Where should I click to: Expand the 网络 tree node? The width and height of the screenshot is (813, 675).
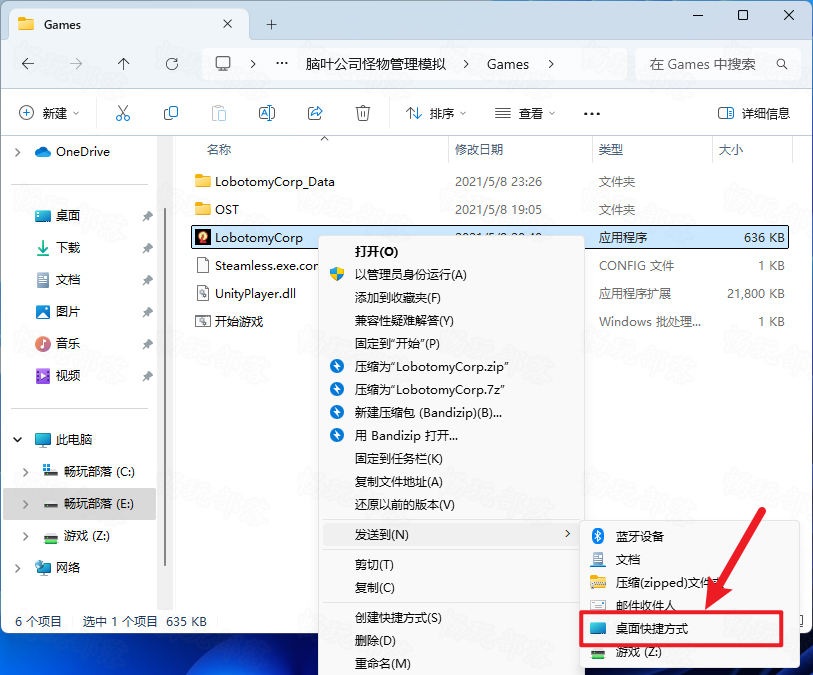[x=18, y=568]
